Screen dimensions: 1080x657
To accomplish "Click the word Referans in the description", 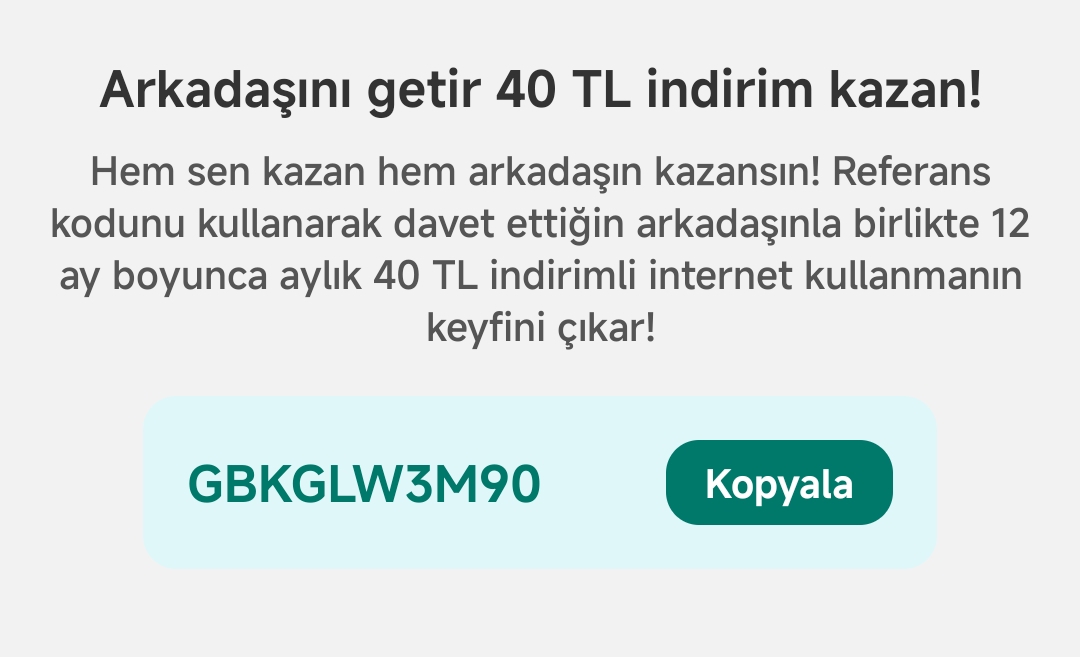I will [x=911, y=172].
